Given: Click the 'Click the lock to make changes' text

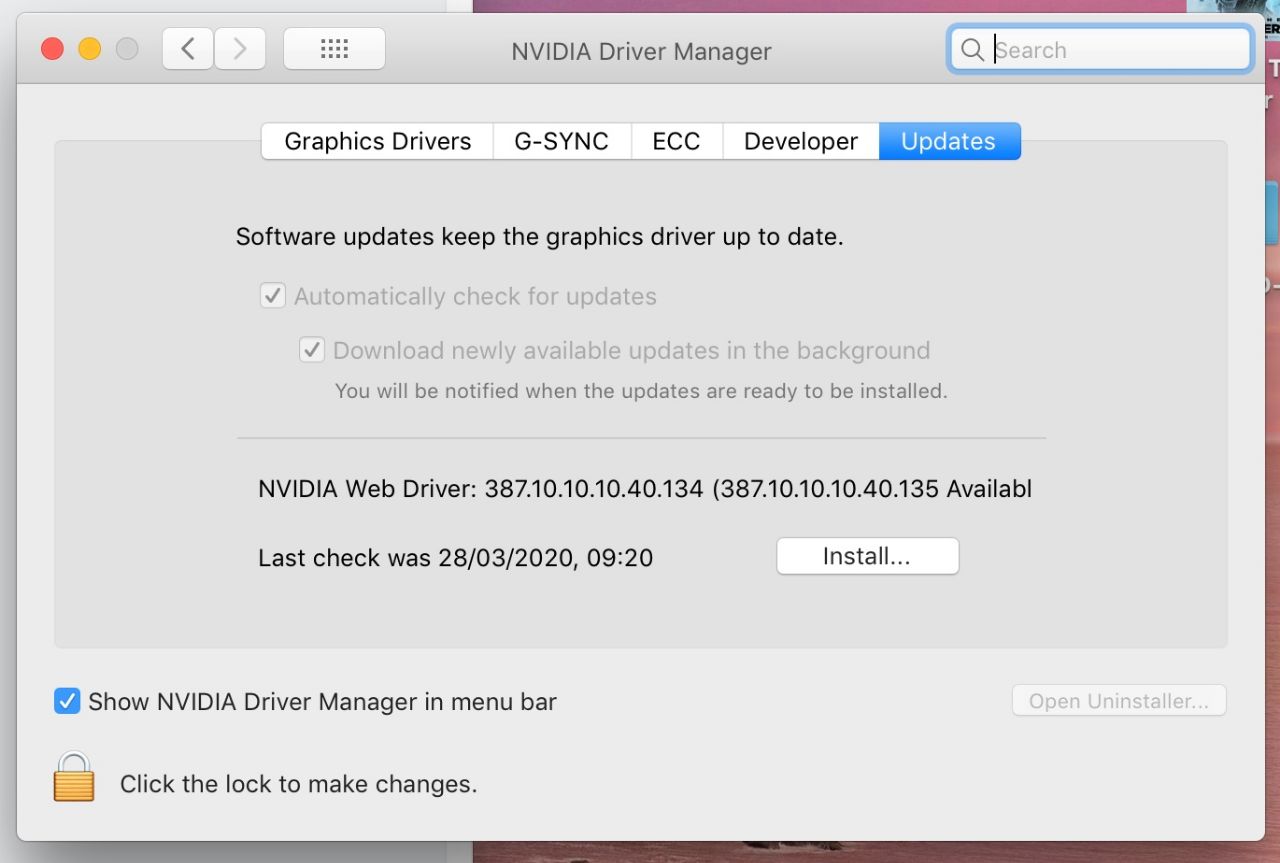Looking at the screenshot, I should pos(299,784).
